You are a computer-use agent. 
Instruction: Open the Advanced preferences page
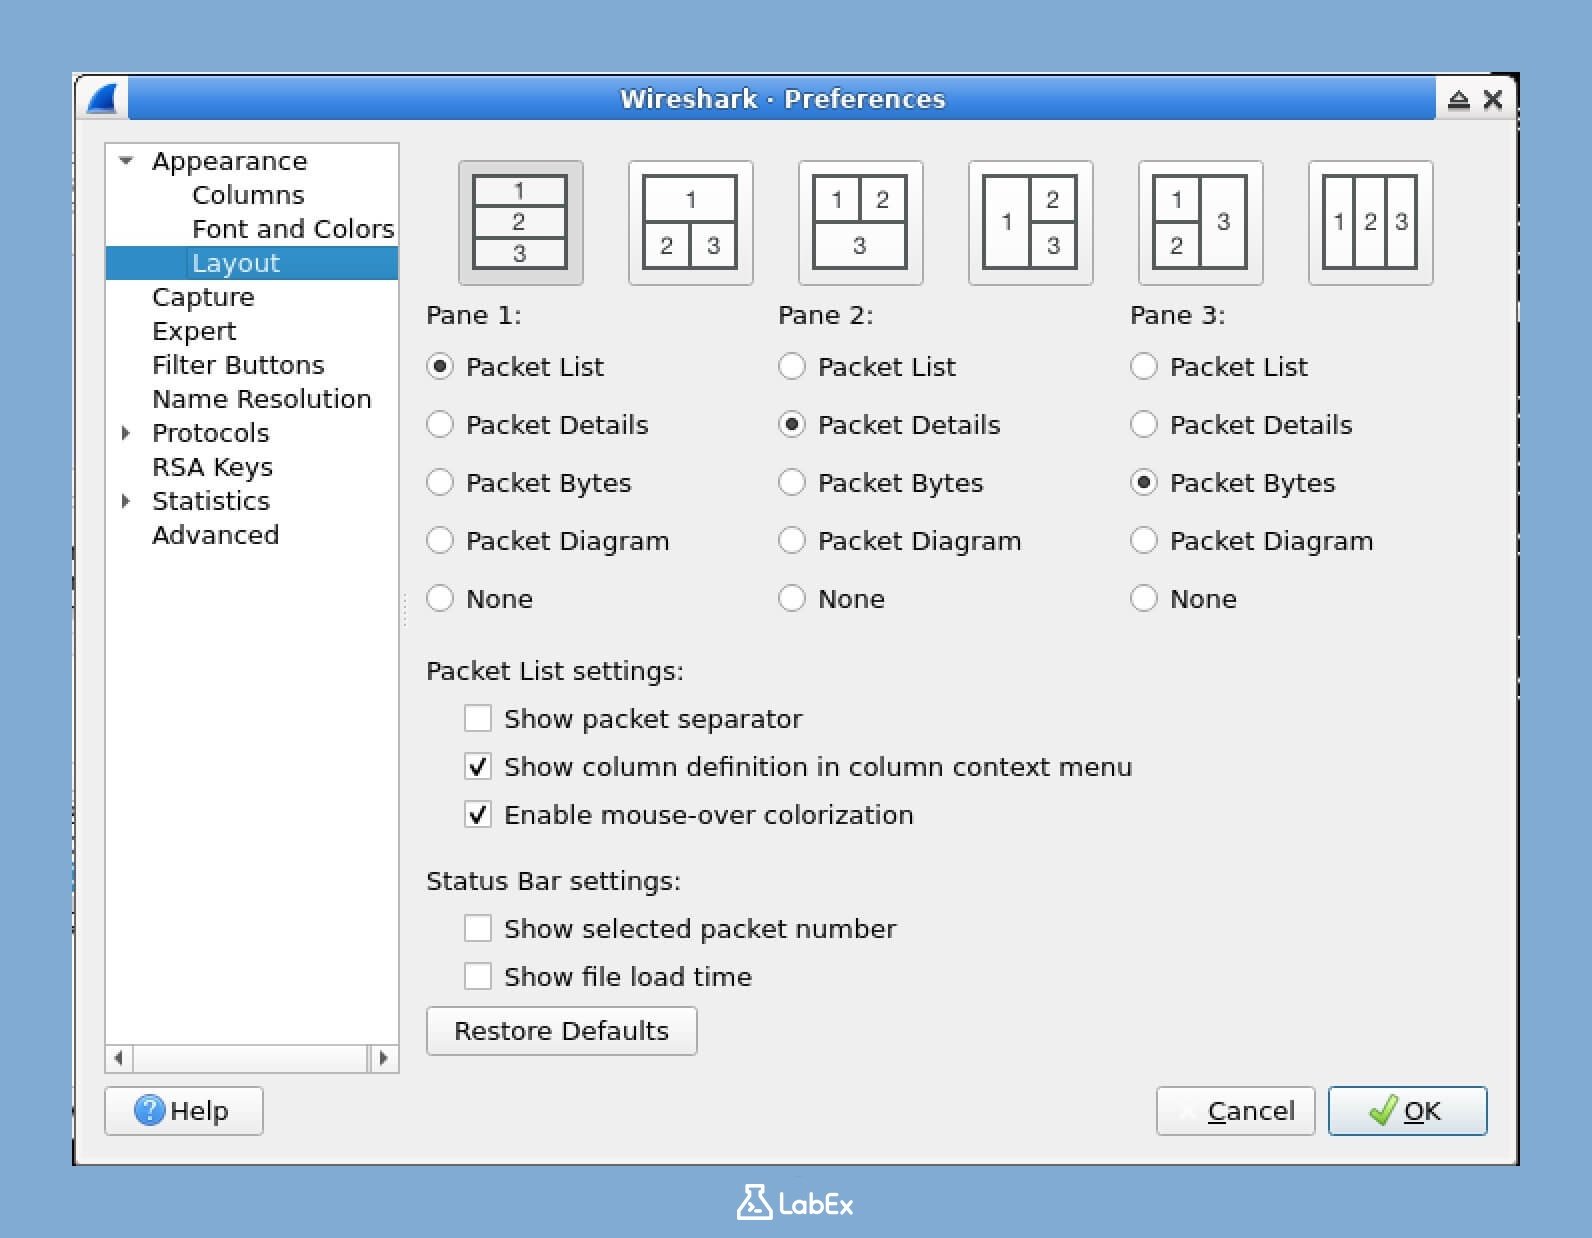pyautogui.click(x=215, y=535)
